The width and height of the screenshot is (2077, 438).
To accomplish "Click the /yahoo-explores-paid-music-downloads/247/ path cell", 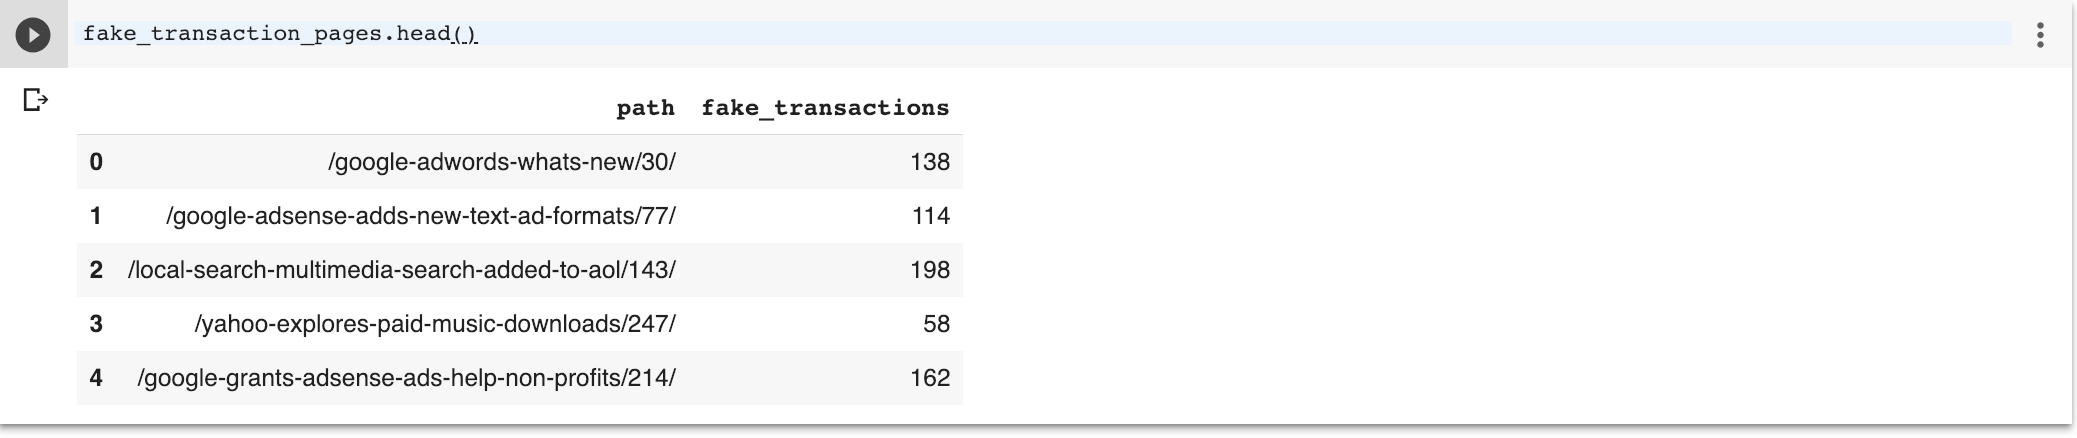I will (x=435, y=324).
